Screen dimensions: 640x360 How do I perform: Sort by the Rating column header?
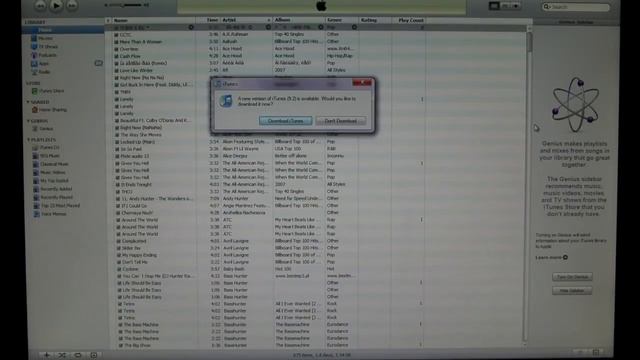tap(375, 20)
